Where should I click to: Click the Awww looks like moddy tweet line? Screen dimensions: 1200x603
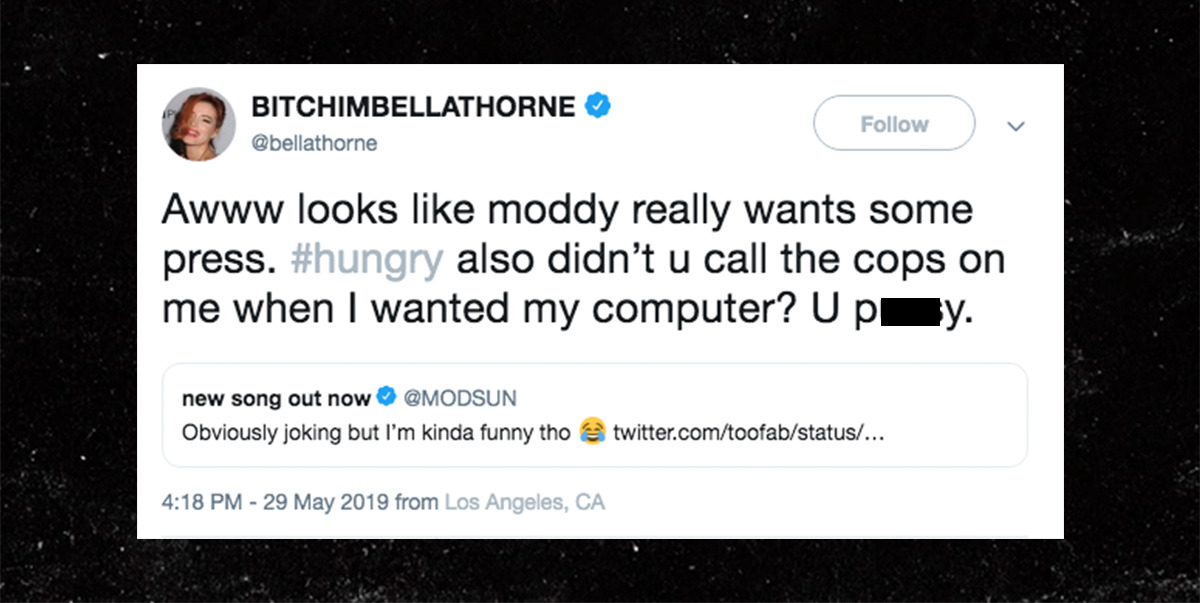pos(567,210)
